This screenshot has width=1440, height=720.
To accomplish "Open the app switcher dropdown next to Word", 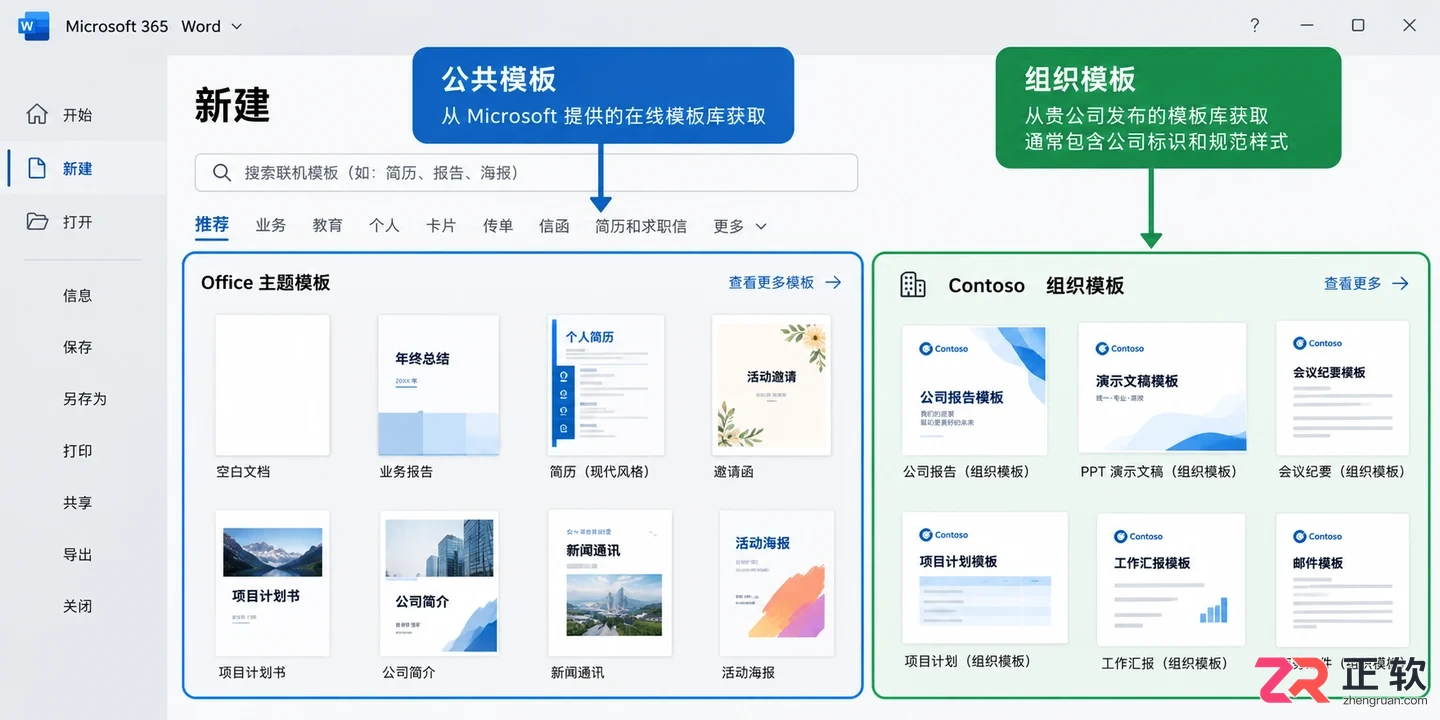I will [x=237, y=27].
